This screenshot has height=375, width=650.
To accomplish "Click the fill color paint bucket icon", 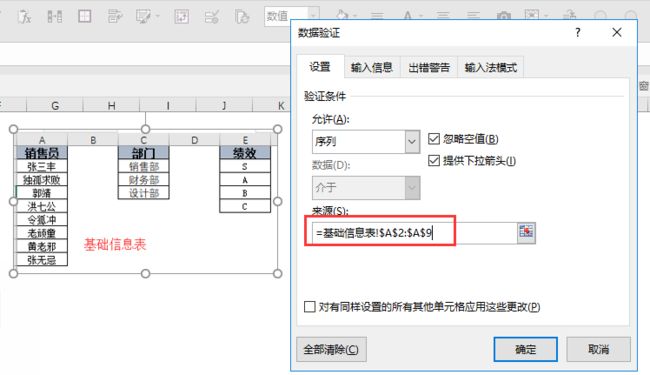I will point(342,16).
